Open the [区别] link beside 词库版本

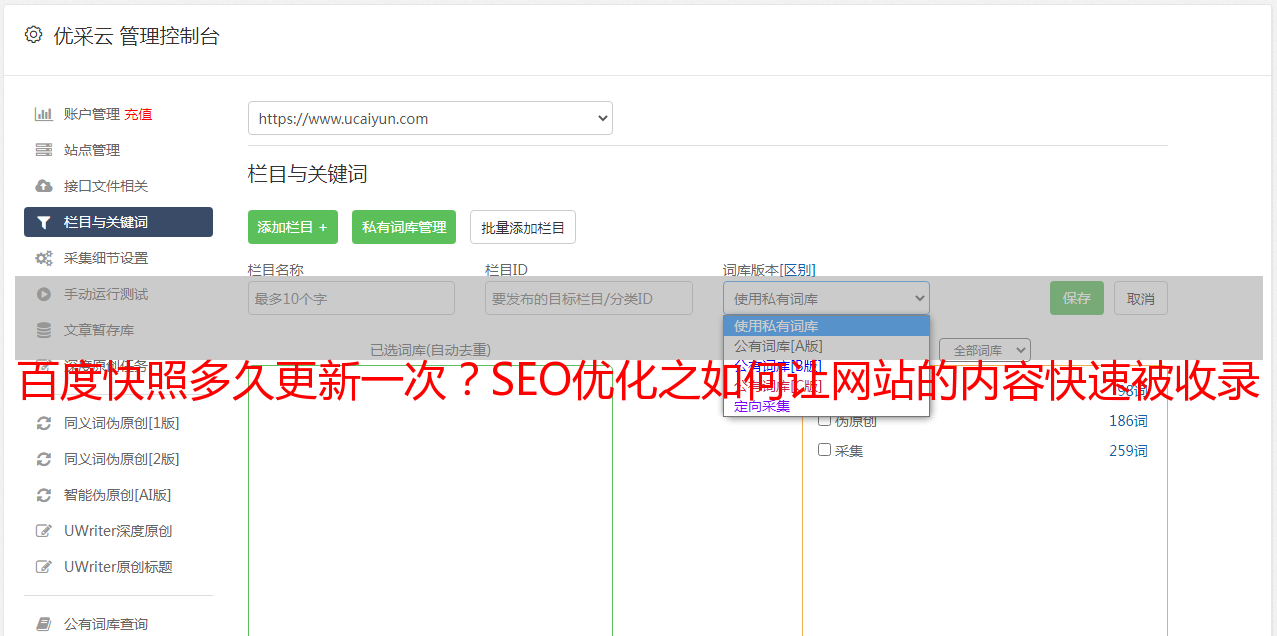coord(797,270)
